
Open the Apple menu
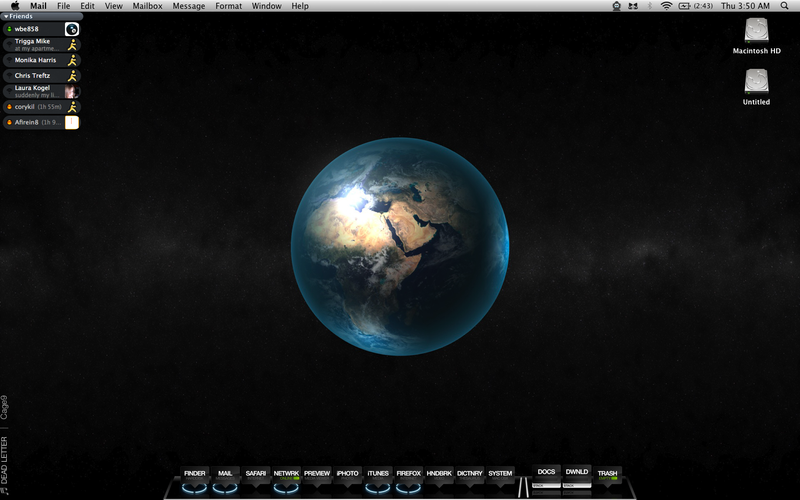click(15, 6)
